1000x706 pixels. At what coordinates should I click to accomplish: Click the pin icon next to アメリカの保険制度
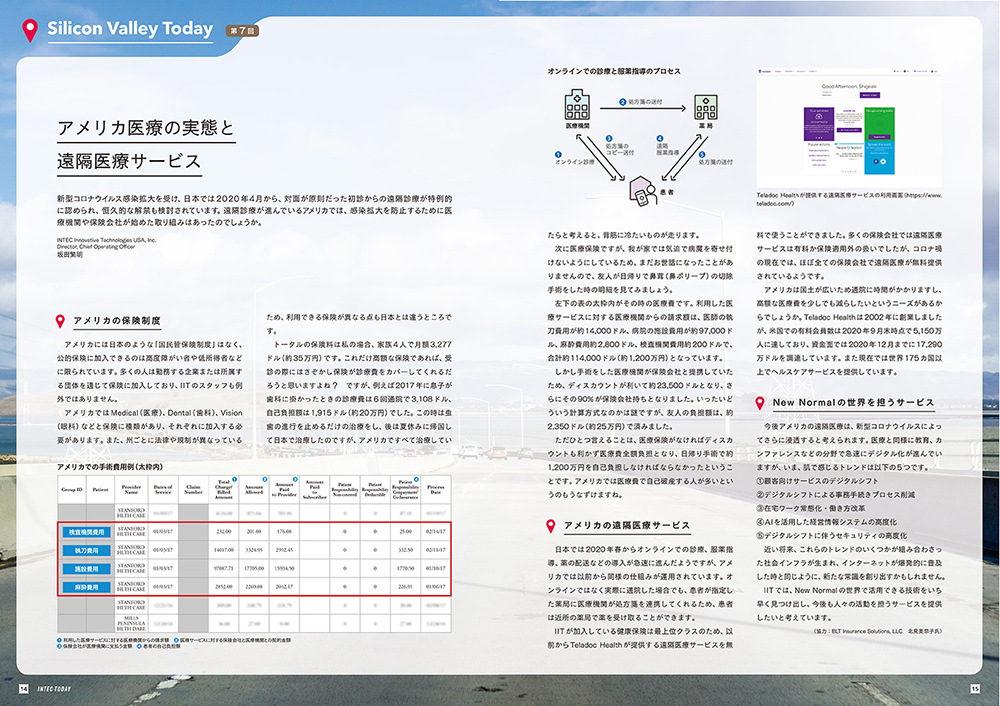pos(60,321)
